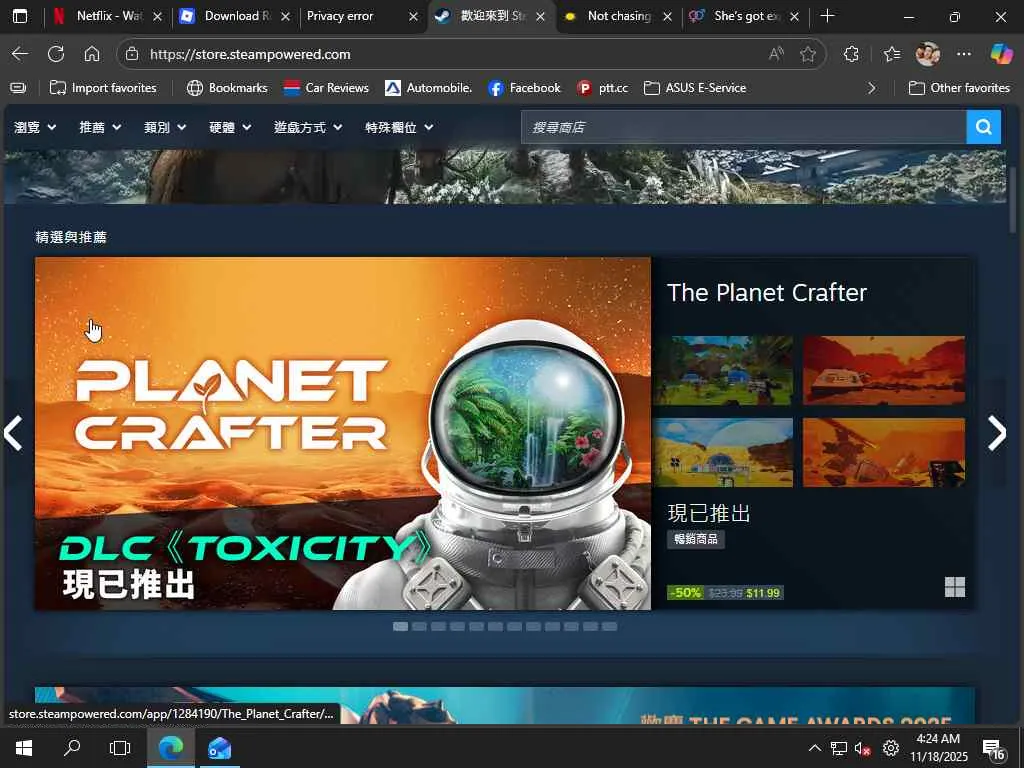Screen dimensions: 1024x768
Task: Open the tab actions menu icon
Action: click(x=20, y=16)
